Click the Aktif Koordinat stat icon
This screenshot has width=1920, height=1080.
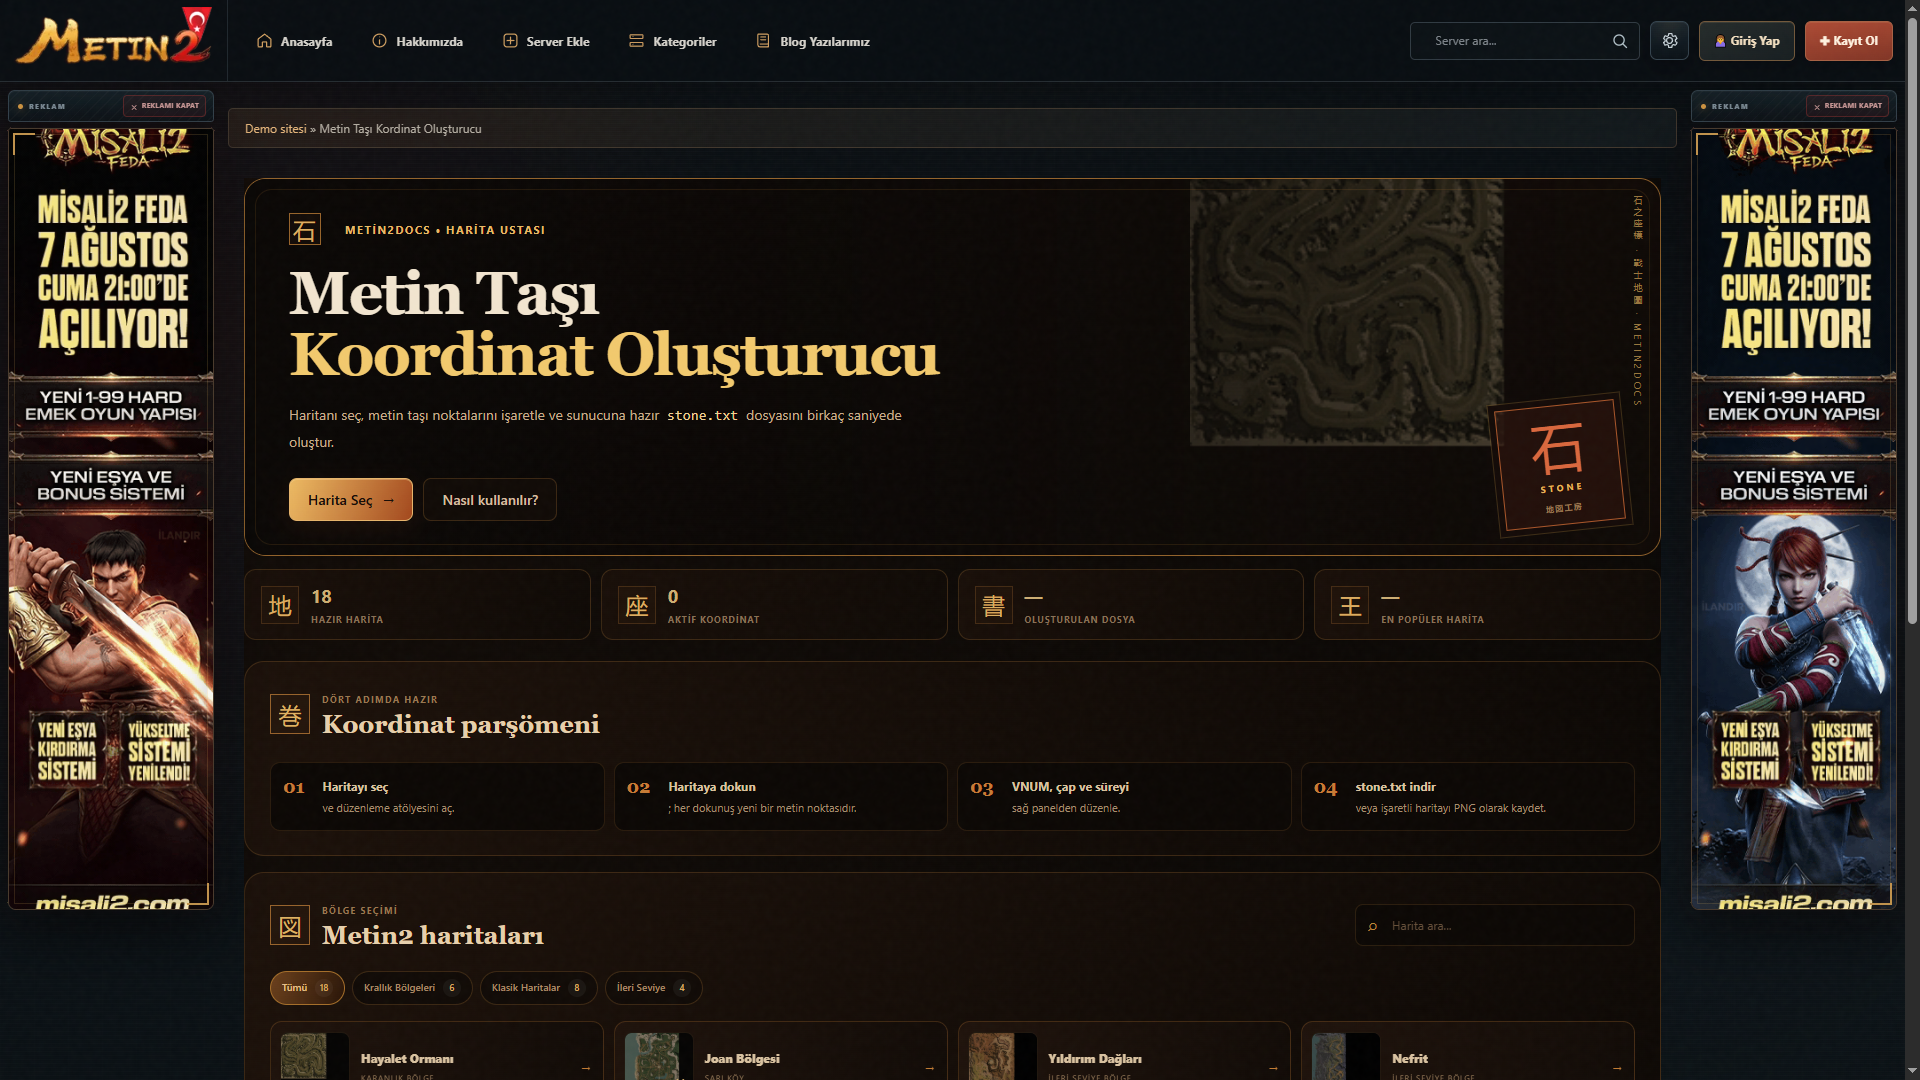(x=637, y=605)
